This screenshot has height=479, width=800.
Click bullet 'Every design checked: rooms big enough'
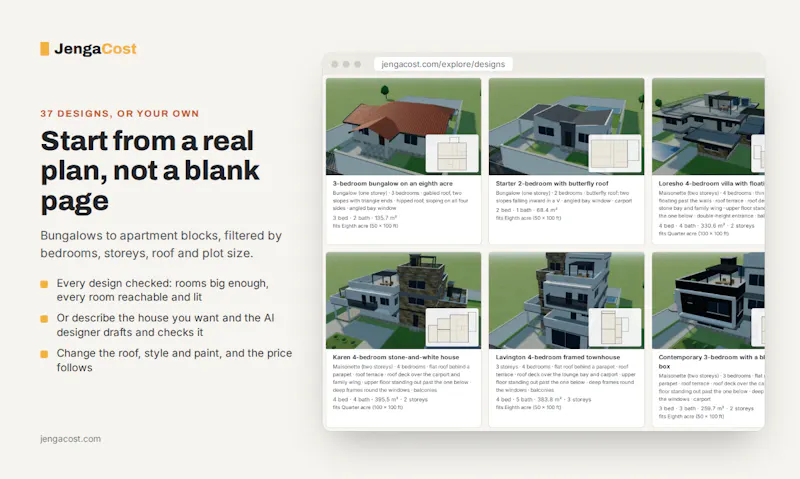162,290
